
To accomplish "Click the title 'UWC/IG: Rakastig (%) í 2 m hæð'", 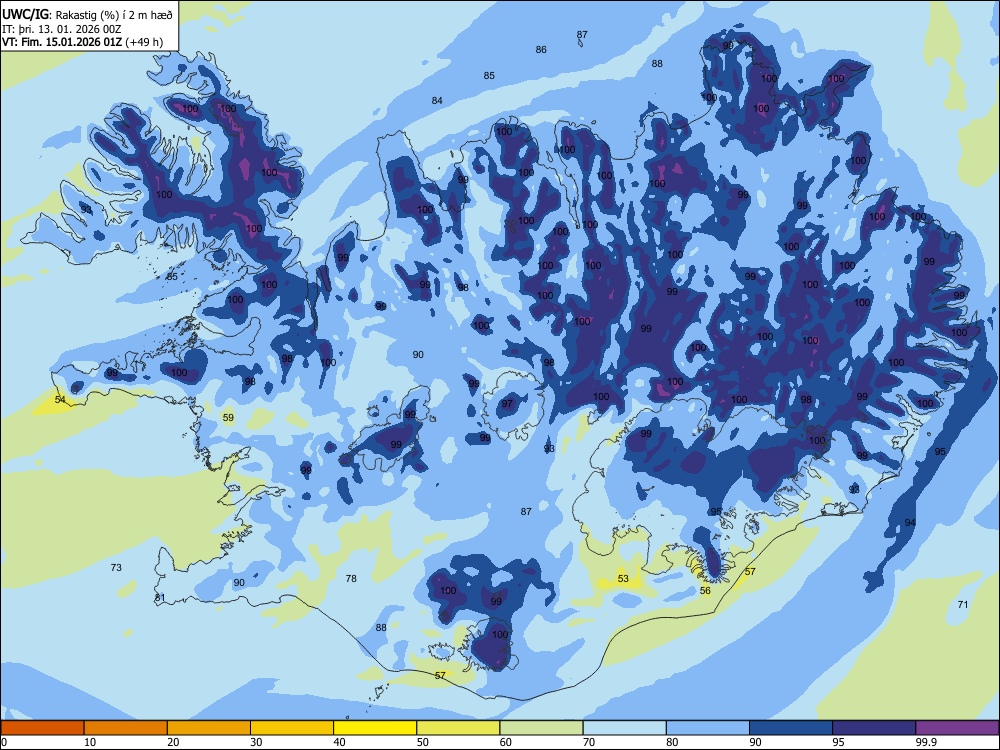I will click(87, 14).
